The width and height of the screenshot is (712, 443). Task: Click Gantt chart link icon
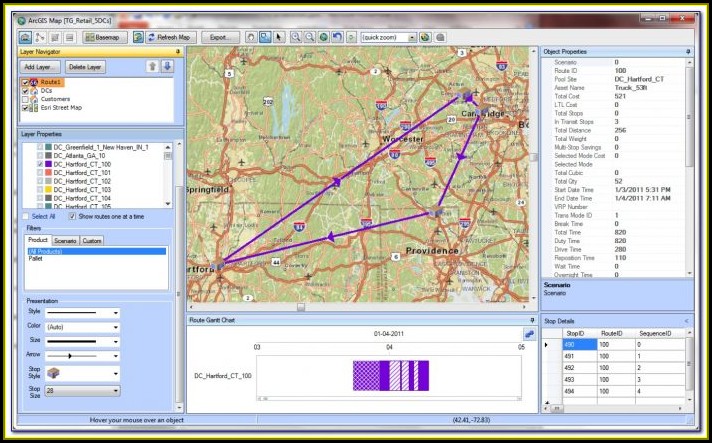tap(528, 333)
